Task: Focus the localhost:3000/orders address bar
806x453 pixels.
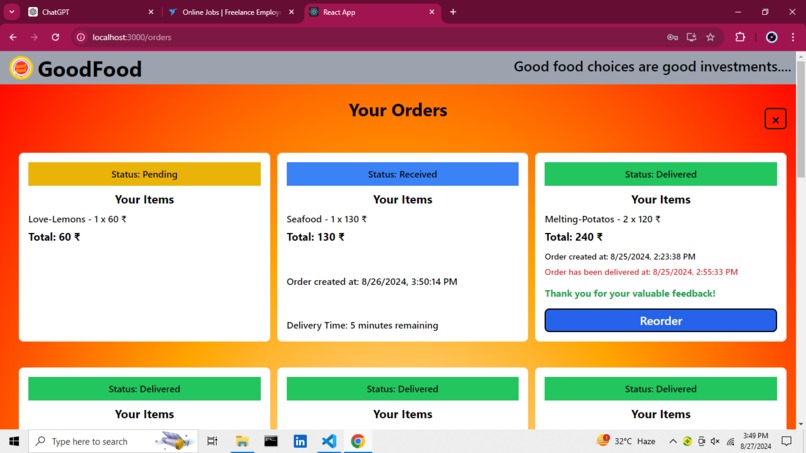Action: point(370,37)
